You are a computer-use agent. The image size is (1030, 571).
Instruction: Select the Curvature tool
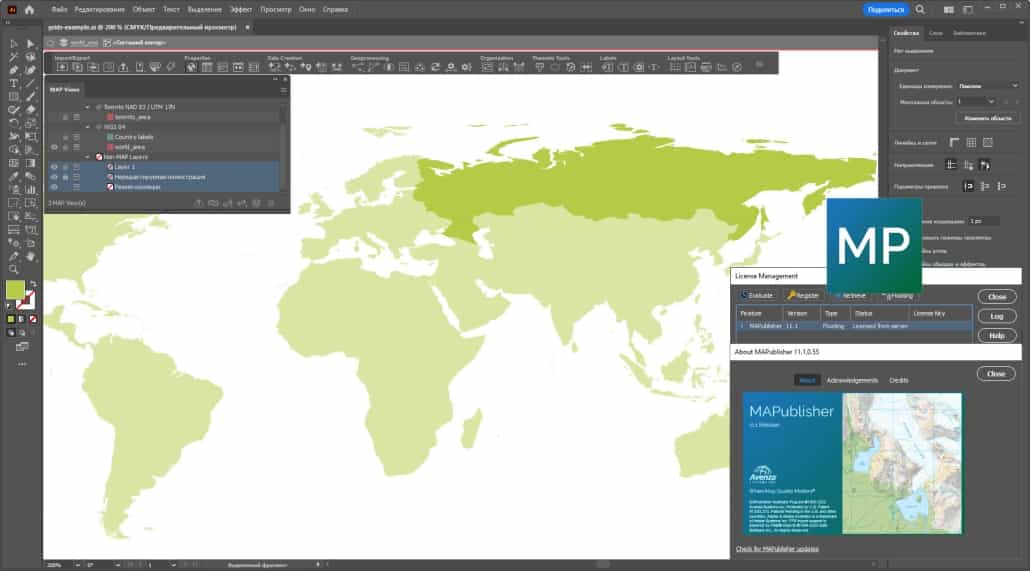pos(30,70)
